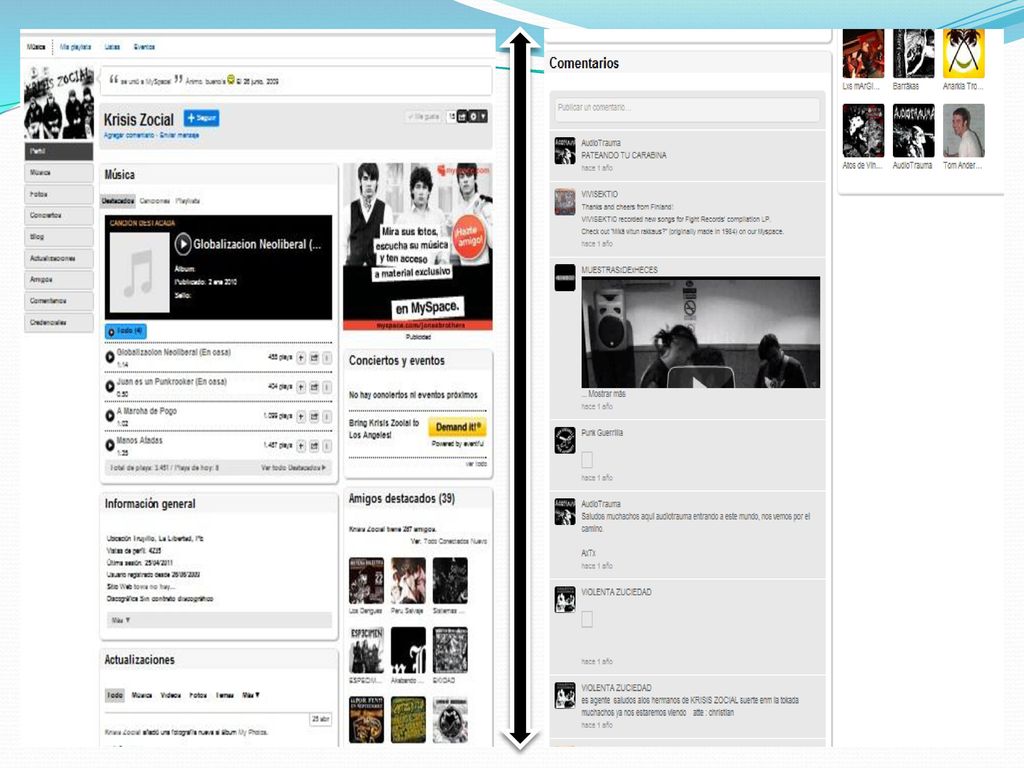The height and width of the screenshot is (768, 1024).
Task: Open info icon for Globalizacion Neoliberal (En casa)
Action: 327,358
